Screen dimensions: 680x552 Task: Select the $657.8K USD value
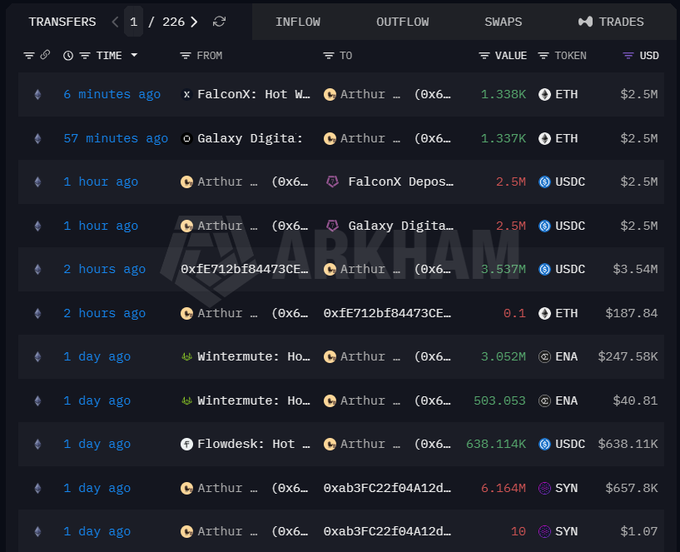(x=631, y=488)
